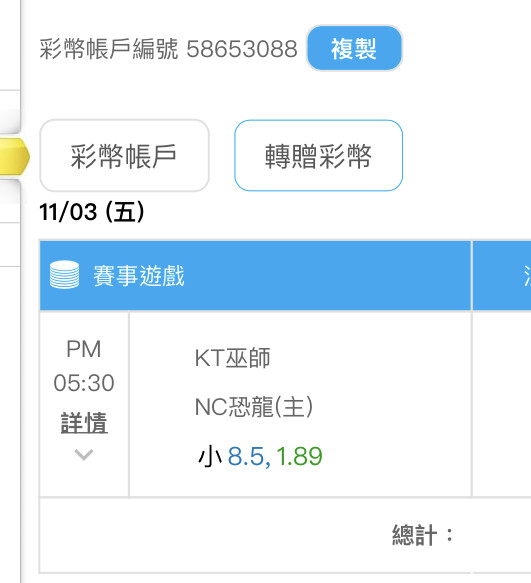
Task: Expand the match row with chevron arrow
Action: tap(84, 454)
